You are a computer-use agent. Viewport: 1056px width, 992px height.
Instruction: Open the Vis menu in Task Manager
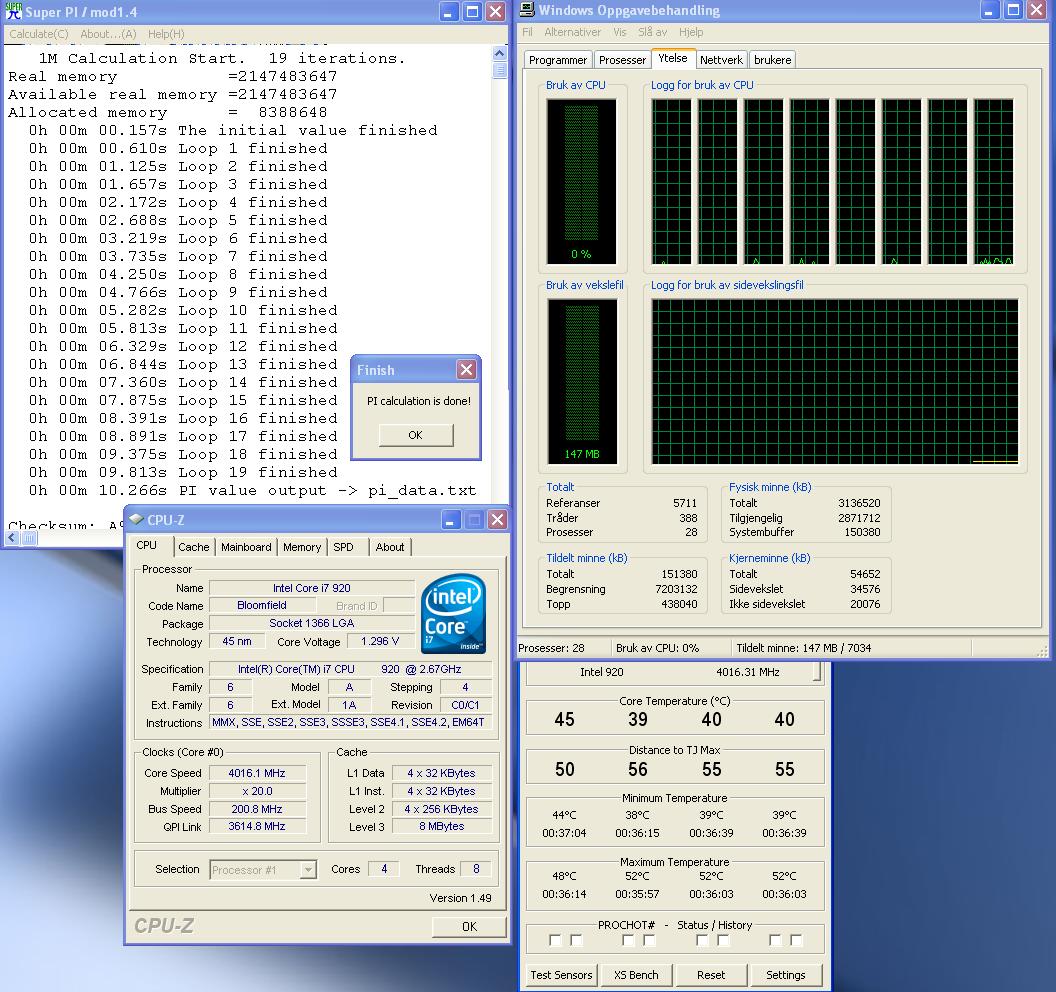[620, 32]
